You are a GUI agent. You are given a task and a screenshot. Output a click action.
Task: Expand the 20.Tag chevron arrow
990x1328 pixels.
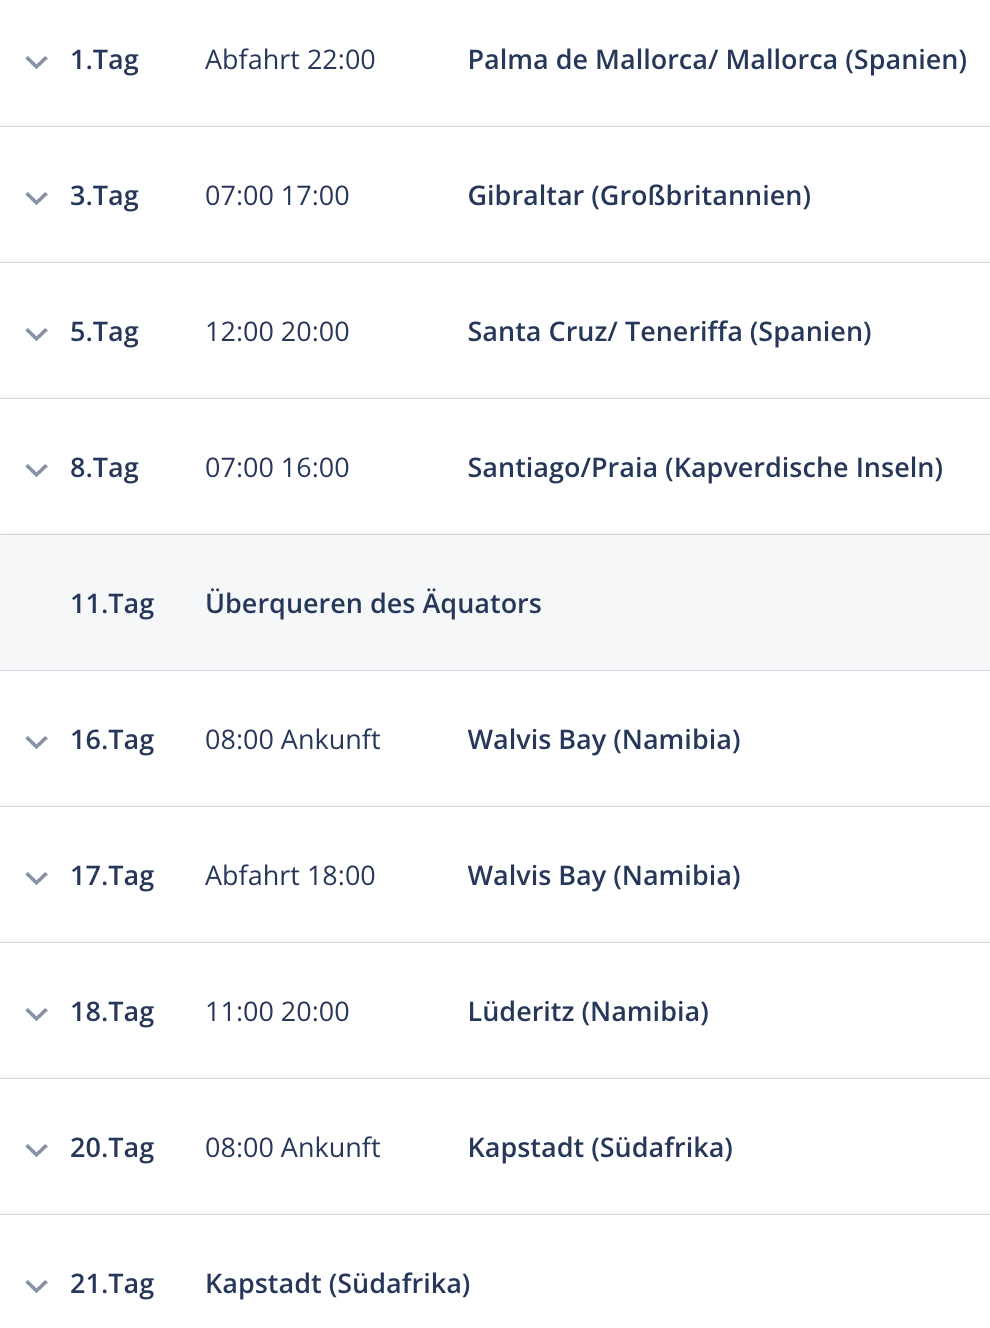pyautogui.click(x=36, y=1151)
